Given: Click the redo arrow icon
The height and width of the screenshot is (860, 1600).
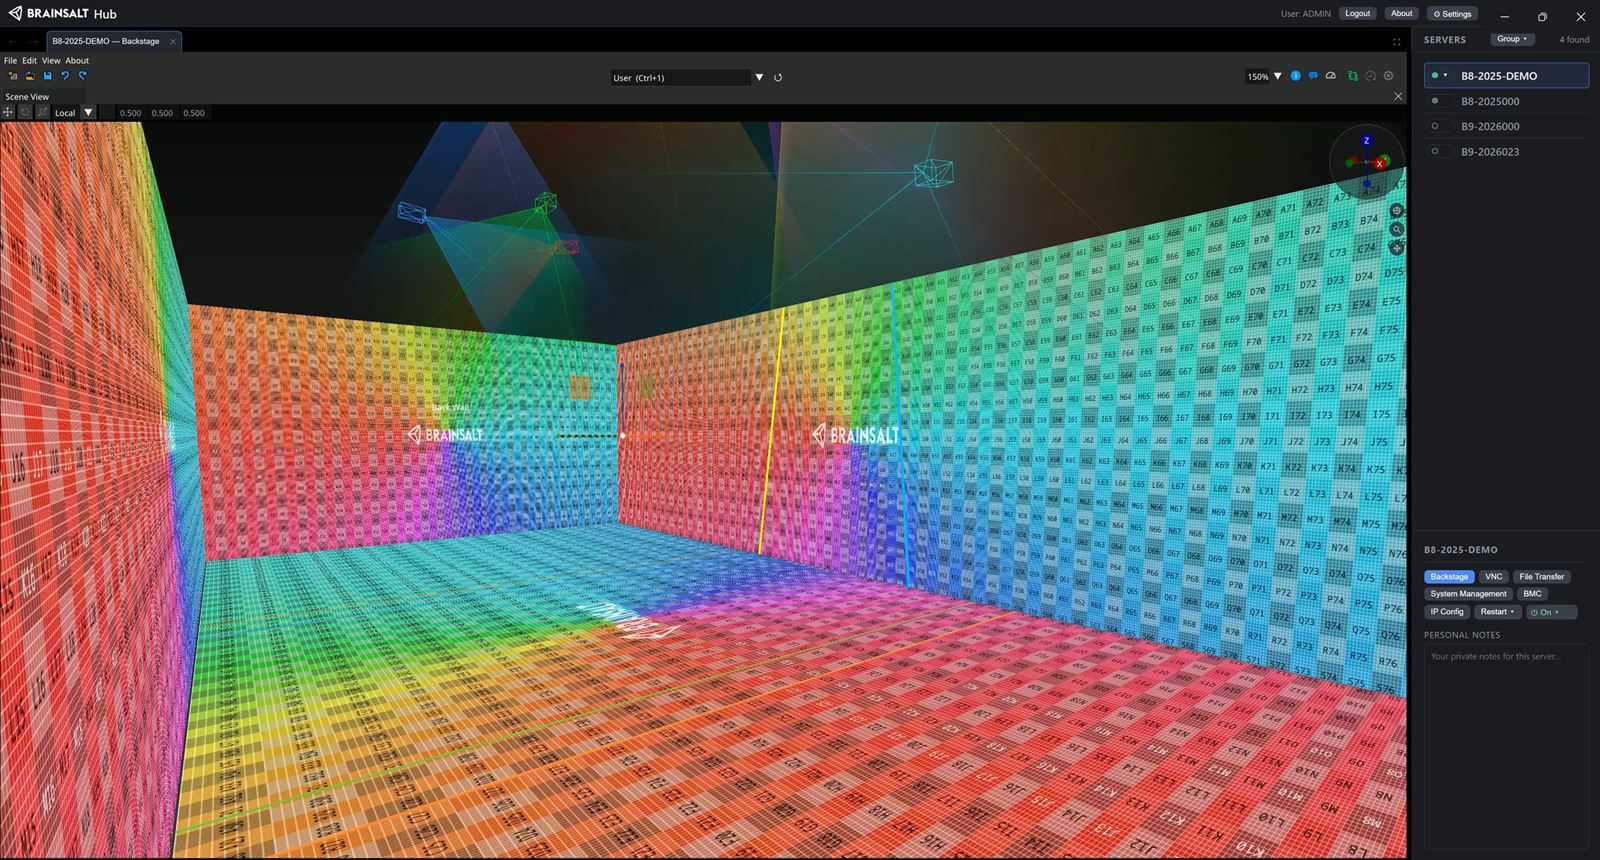Looking at the screenshot, I should (82, 76).
